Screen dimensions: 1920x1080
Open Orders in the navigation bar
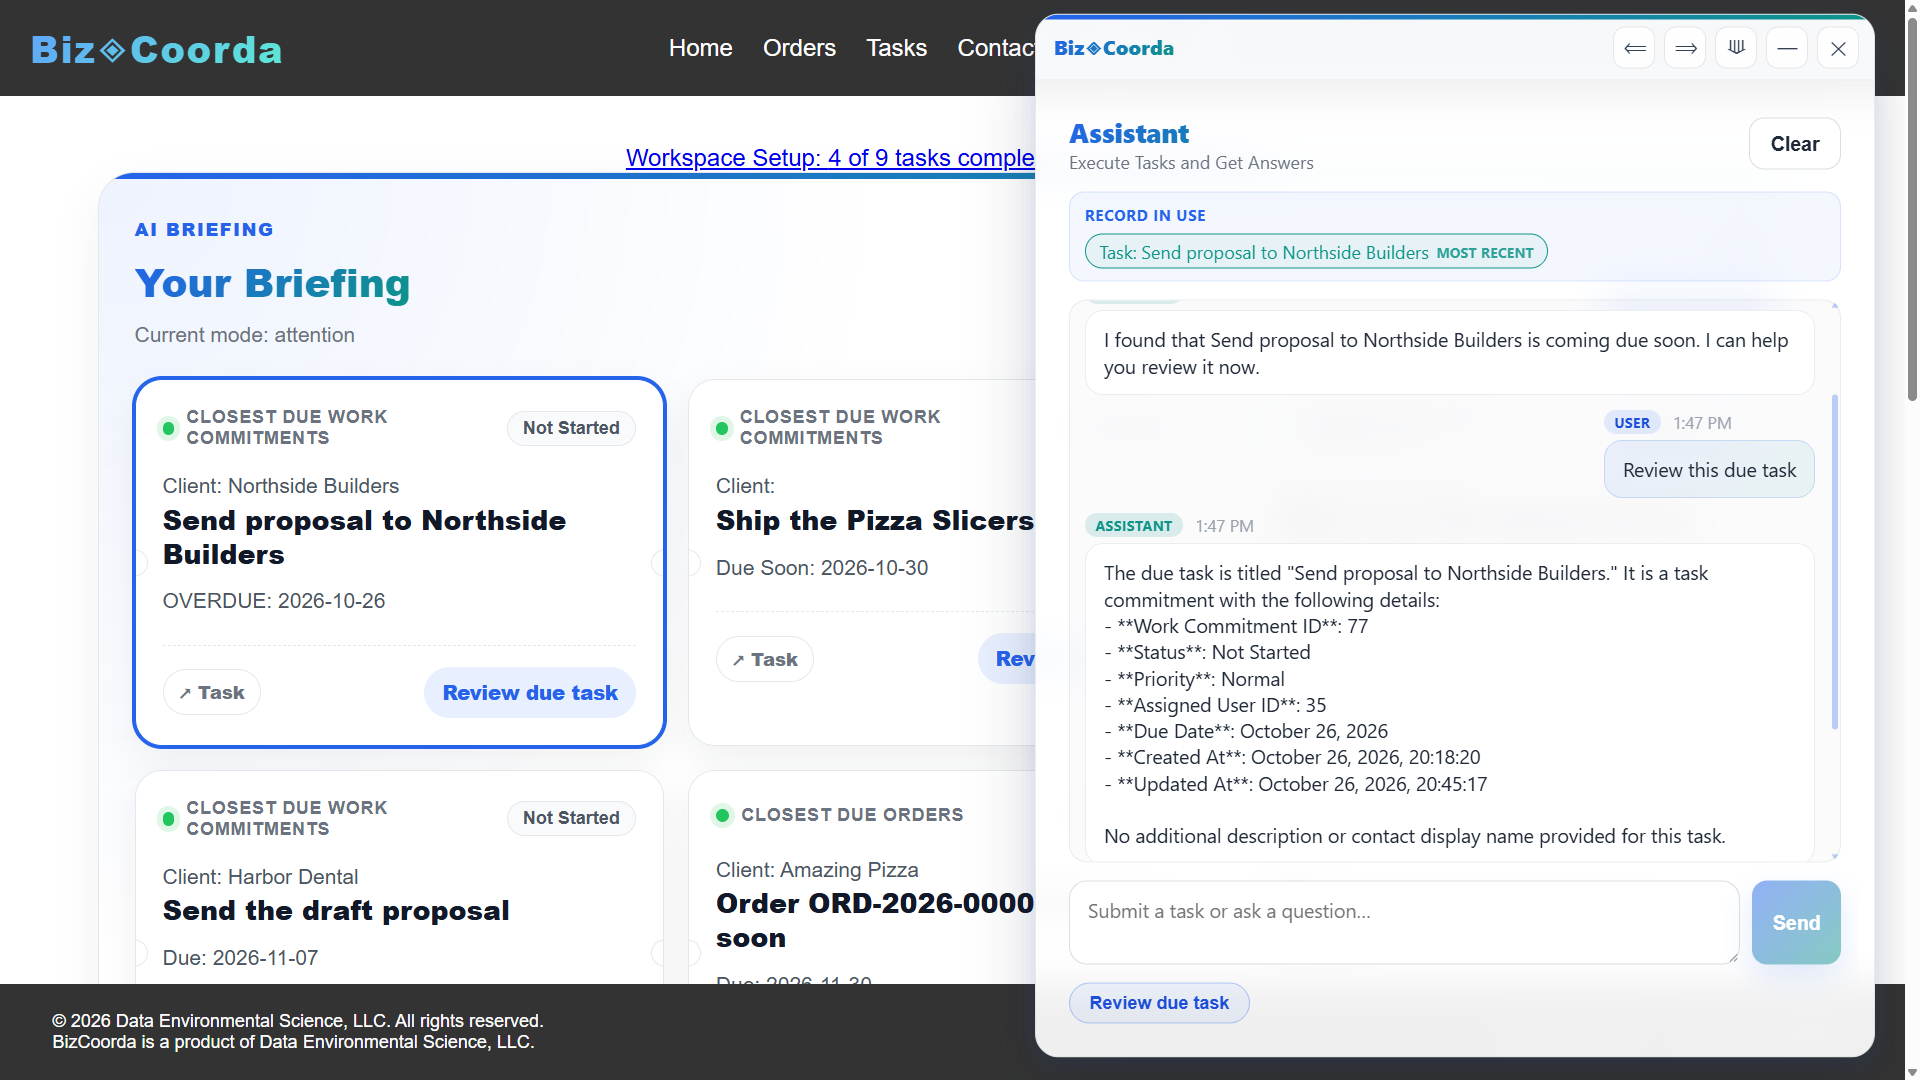point(799,48)
